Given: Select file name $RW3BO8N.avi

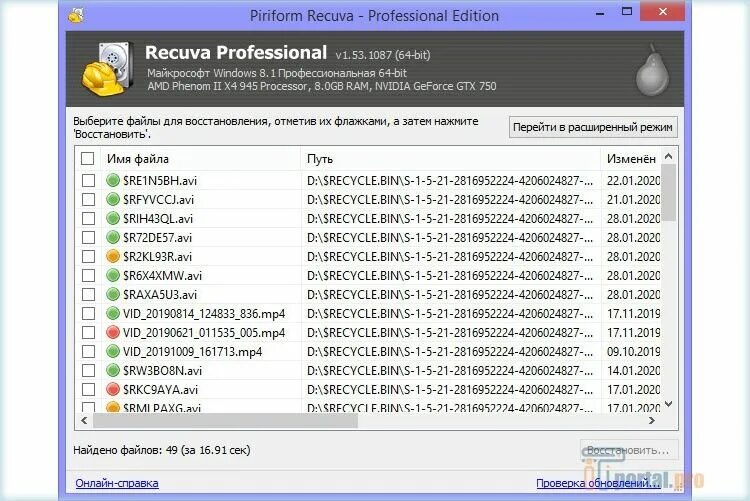Looking at the screenshot, I should (163, 371).
